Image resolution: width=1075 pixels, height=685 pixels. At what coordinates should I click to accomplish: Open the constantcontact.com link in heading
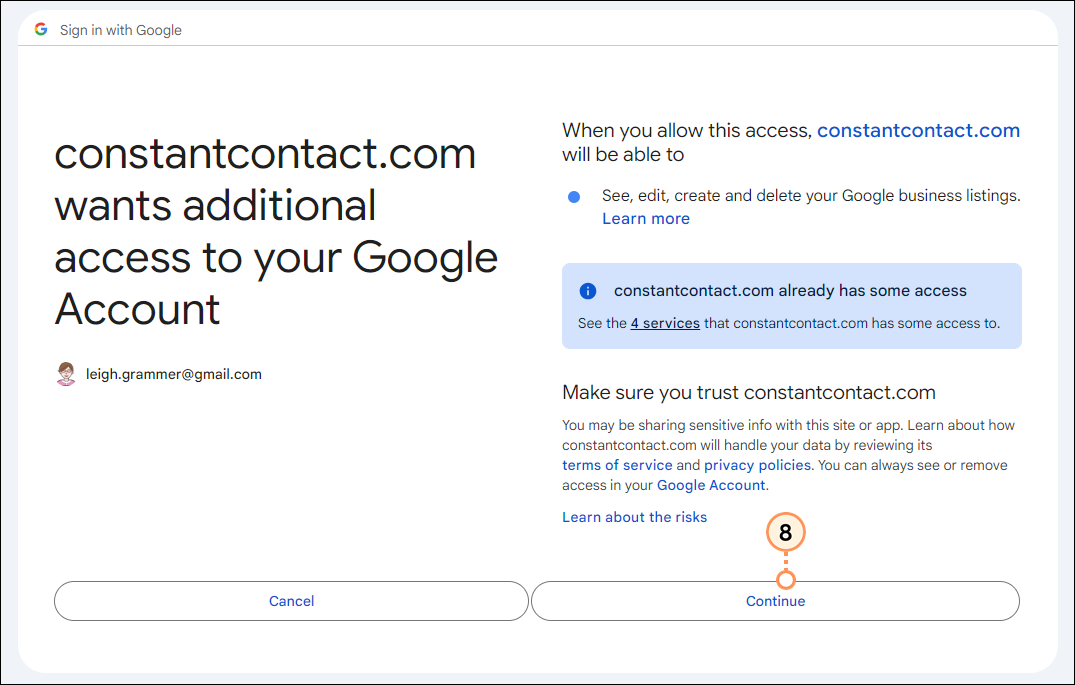(918, 130)
